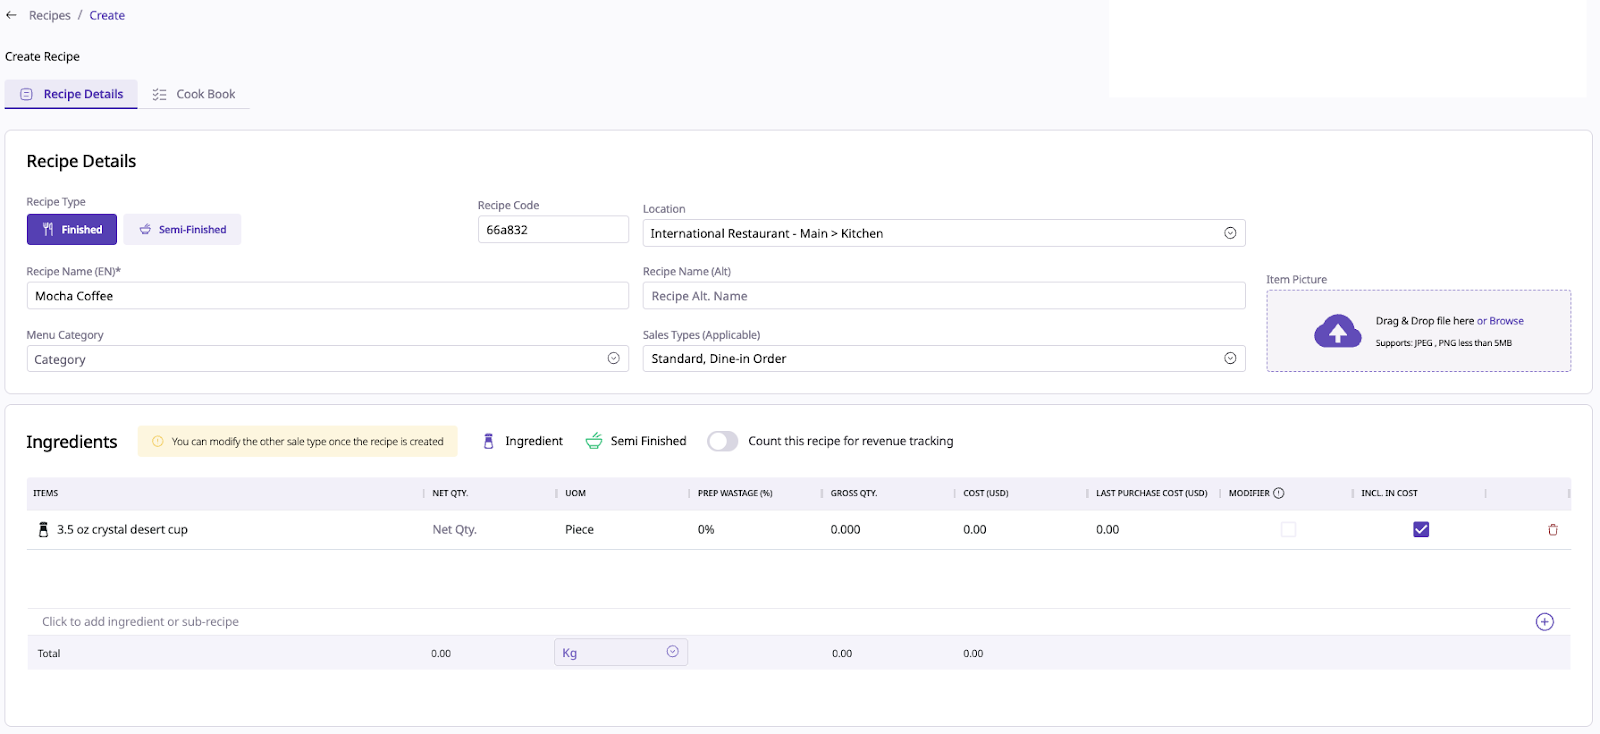Delete the 3.5 oz crystal desert cup row
The image size is (1600, 734).
[x=1552, y=530]
